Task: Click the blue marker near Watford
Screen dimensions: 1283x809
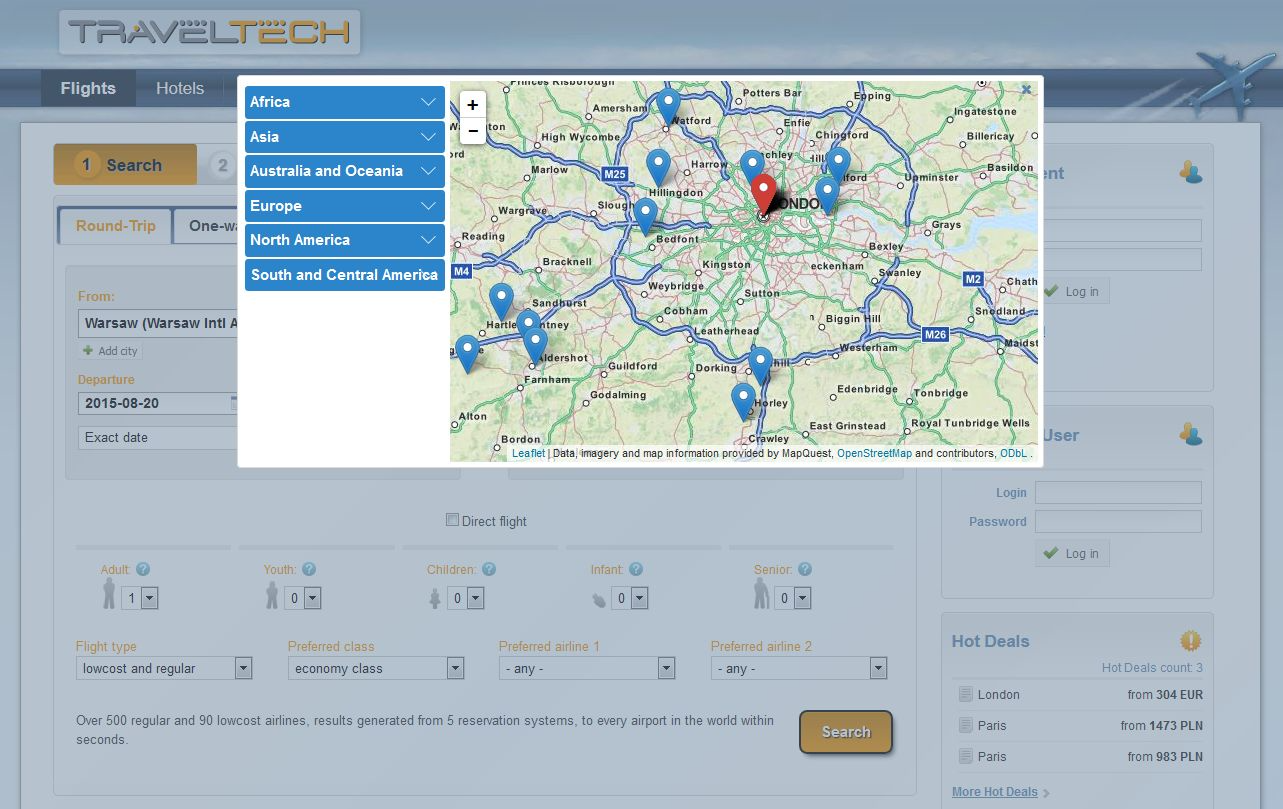Action: [668, 107]
